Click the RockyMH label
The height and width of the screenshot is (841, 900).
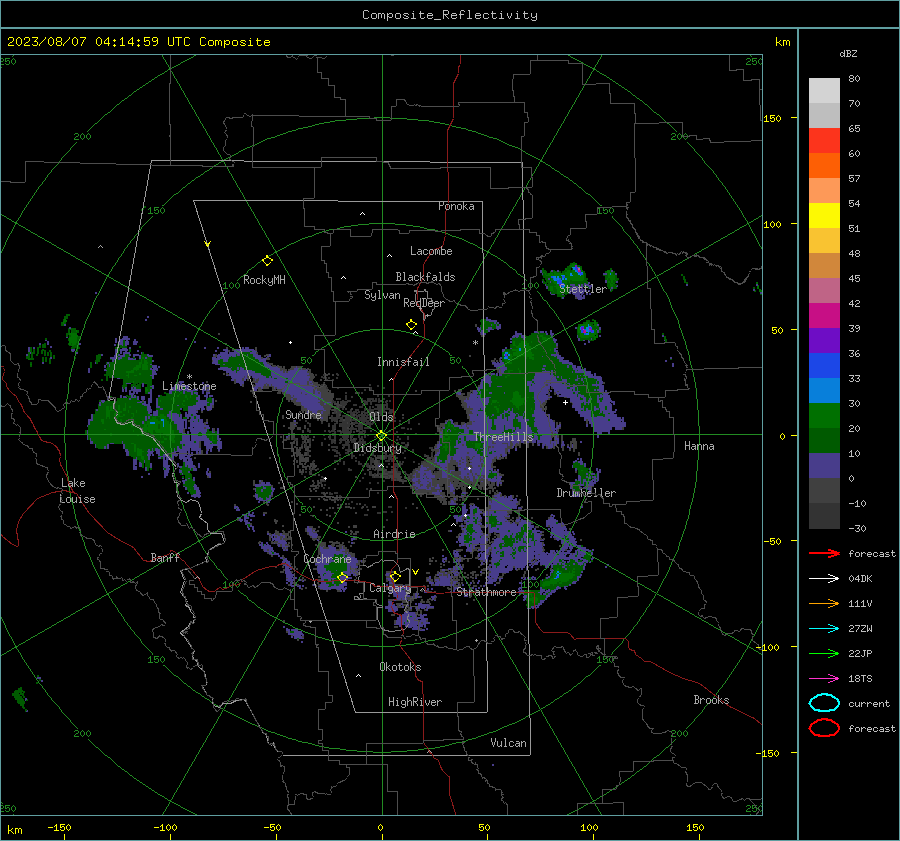pyautogui.click(x=264, y=280)
